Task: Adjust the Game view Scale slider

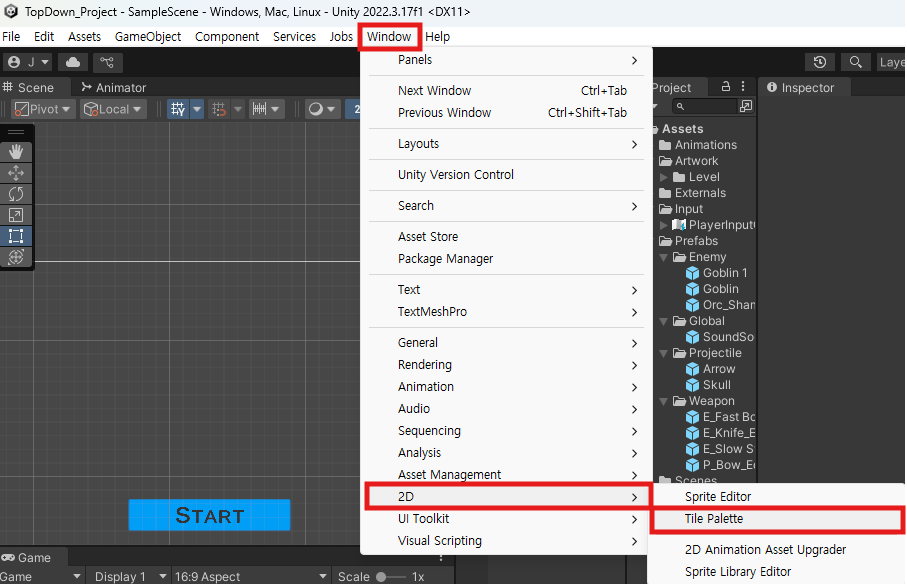Action: (x=390, y=576)
